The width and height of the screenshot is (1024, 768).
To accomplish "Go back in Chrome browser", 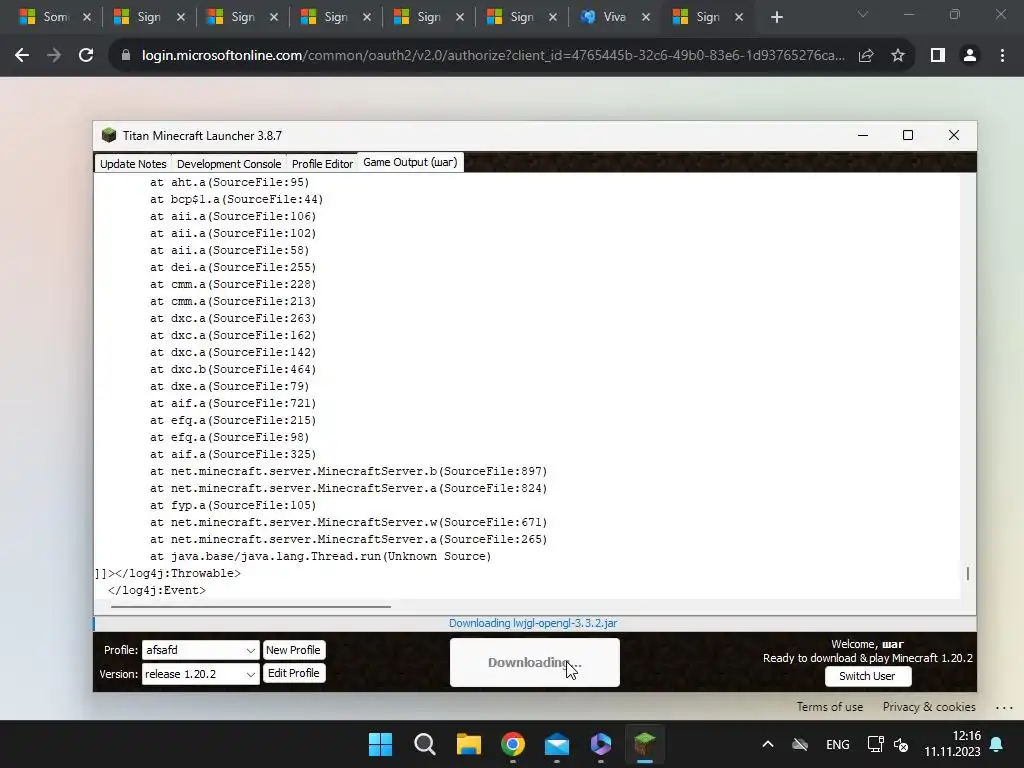I will pyautogui.click(x=22, y=56).
